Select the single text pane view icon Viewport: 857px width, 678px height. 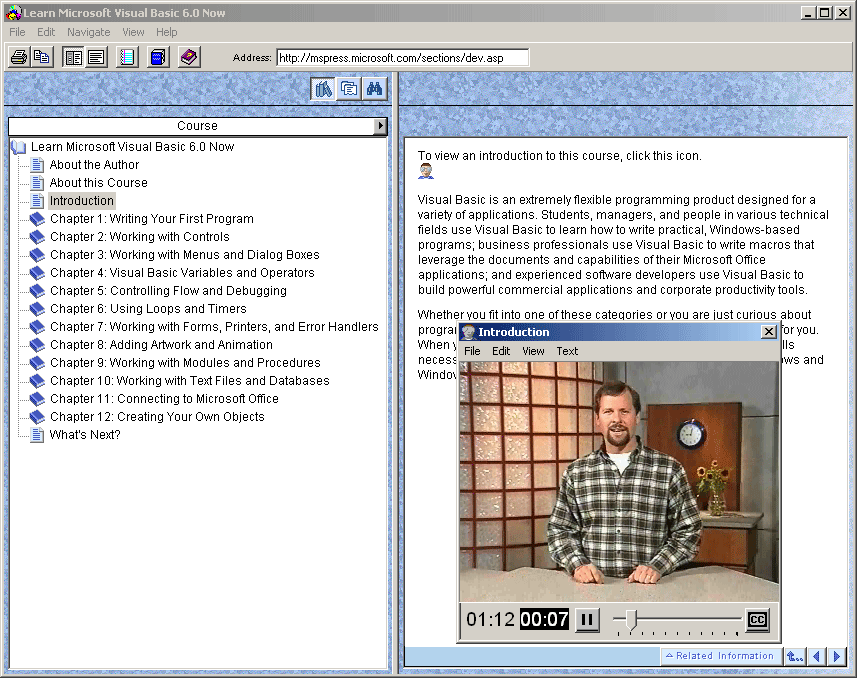96,57
